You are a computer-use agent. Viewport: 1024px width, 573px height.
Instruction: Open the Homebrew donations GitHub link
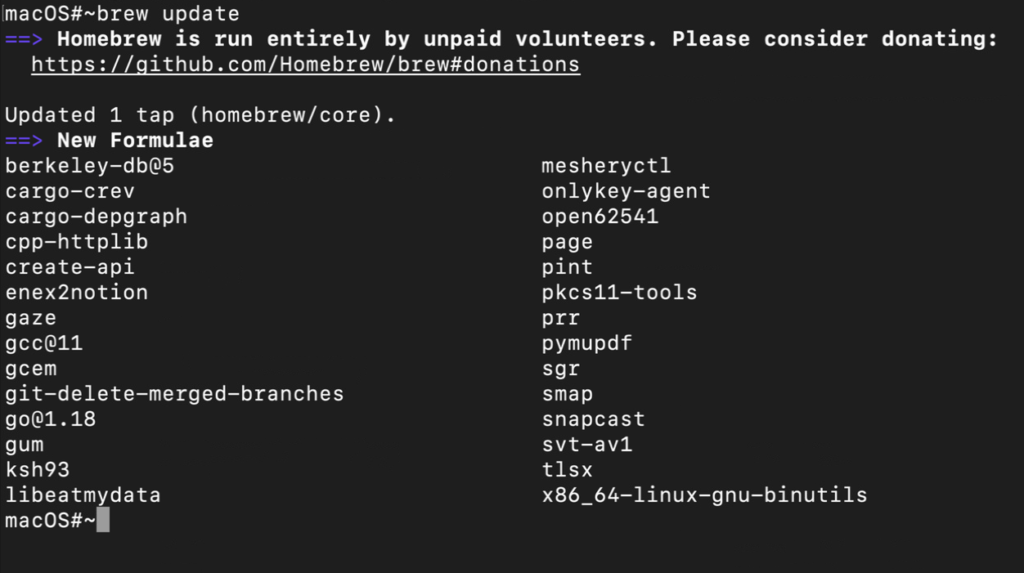[305, 65]
